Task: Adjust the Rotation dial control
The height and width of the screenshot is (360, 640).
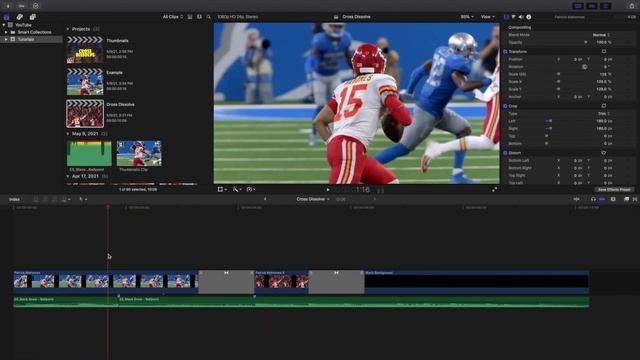Action: [584, 67]
